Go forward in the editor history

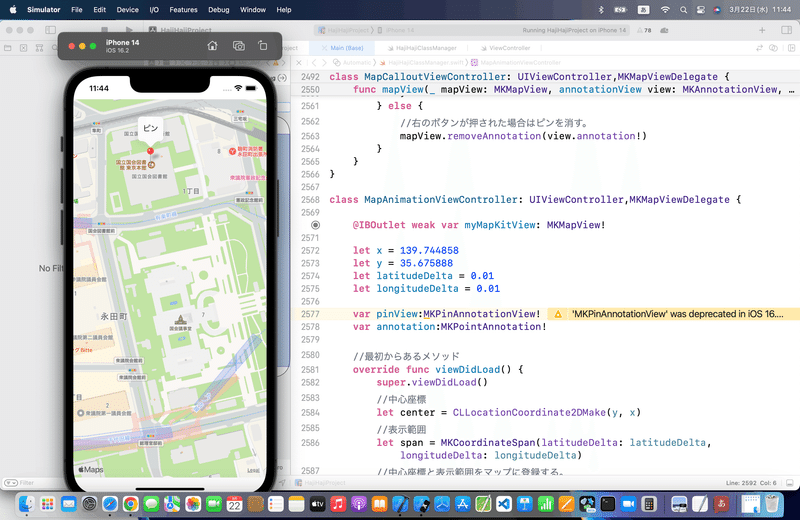tap(324, 63)
